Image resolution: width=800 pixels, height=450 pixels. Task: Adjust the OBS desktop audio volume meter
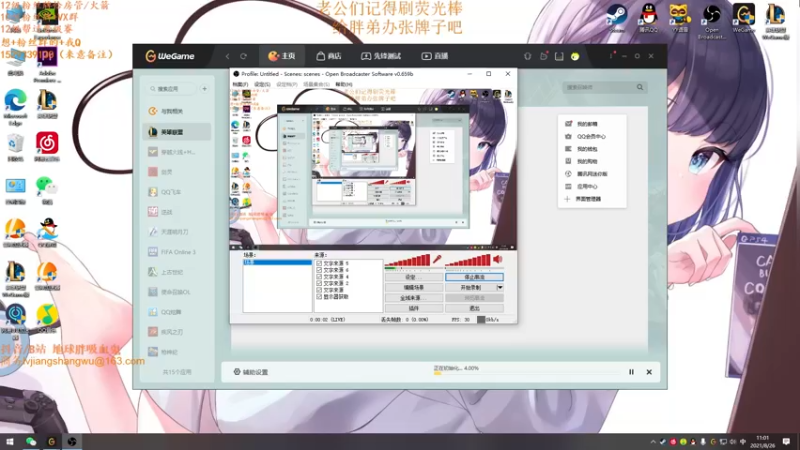tap(467, 261)
